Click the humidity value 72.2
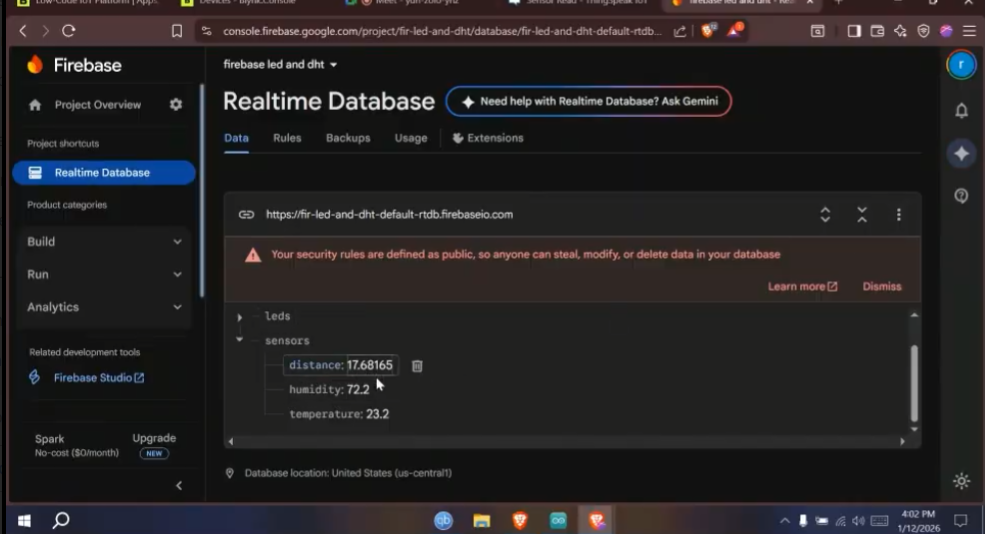Image resolution: width=985 pixels, height=534 pixels. tap(358, 390)
